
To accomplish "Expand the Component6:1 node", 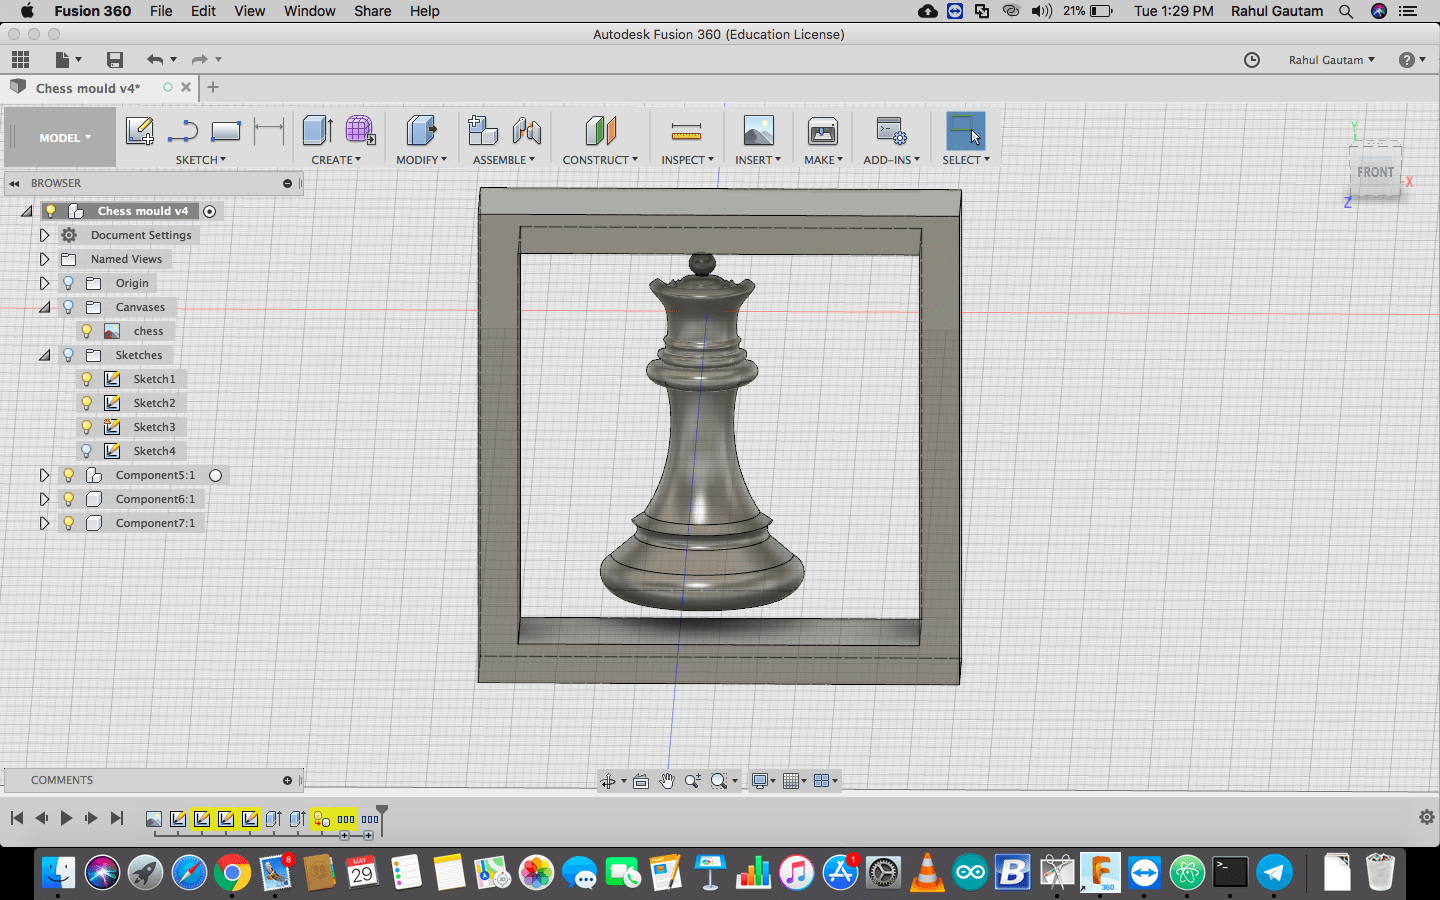I will coord(44,499).
